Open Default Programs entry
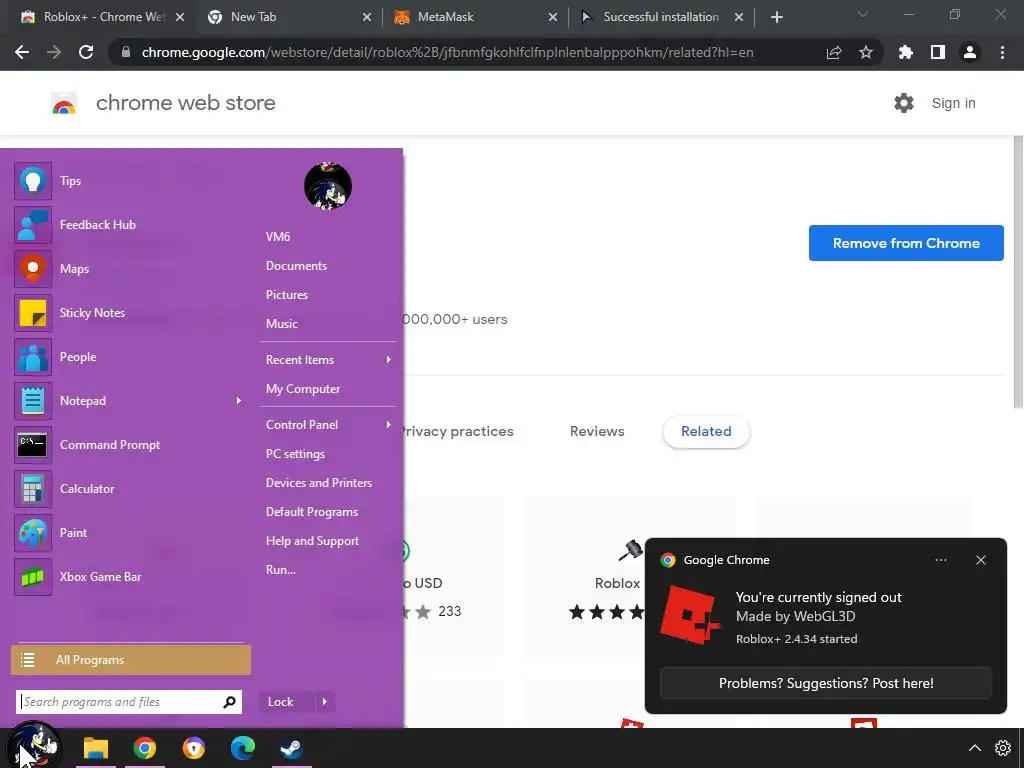Image resolution: width=1024 pixels, height=768 pixels. tap(312, 512)
